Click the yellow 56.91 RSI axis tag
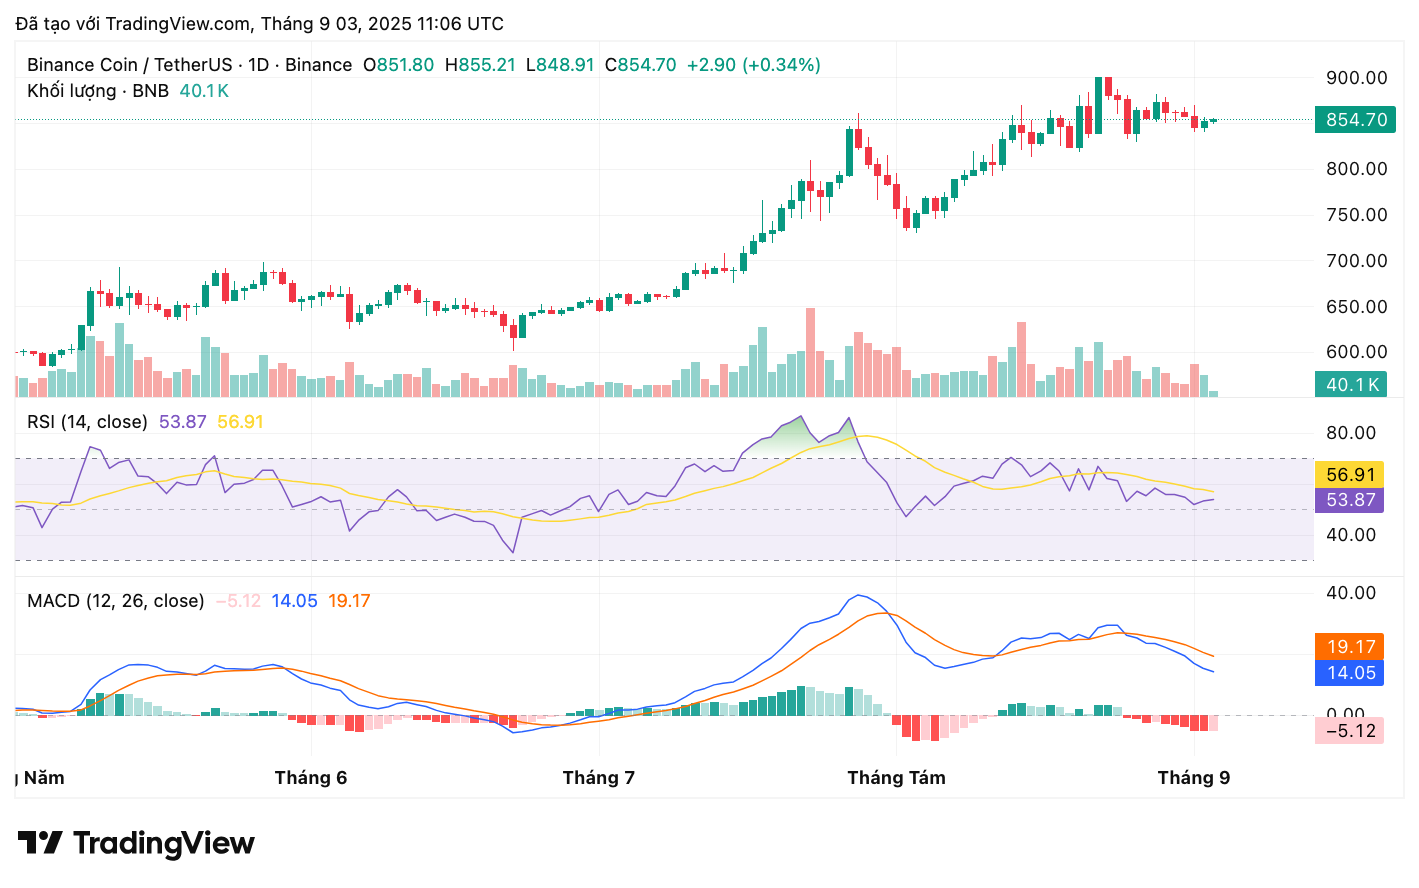Image resolution: width=1419 pixels, height=888 pixels. pos(1350,475)
